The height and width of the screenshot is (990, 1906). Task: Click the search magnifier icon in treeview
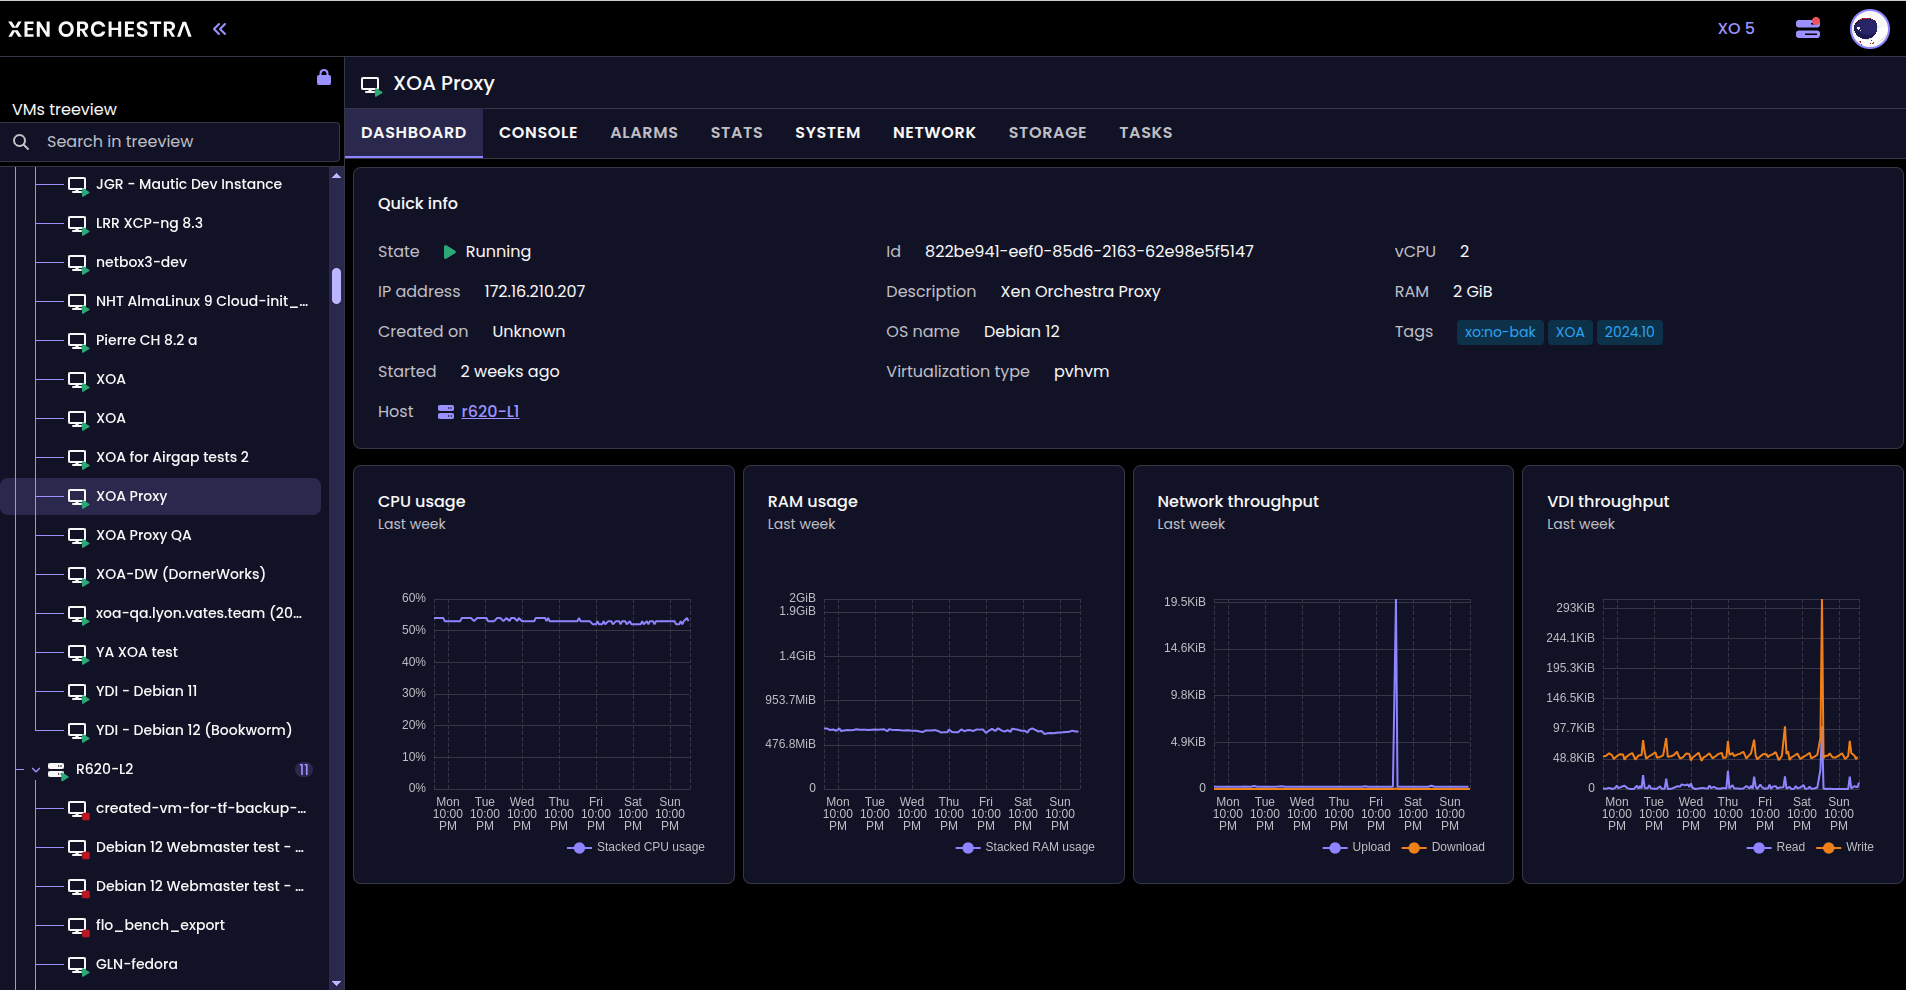pos(21,142)
